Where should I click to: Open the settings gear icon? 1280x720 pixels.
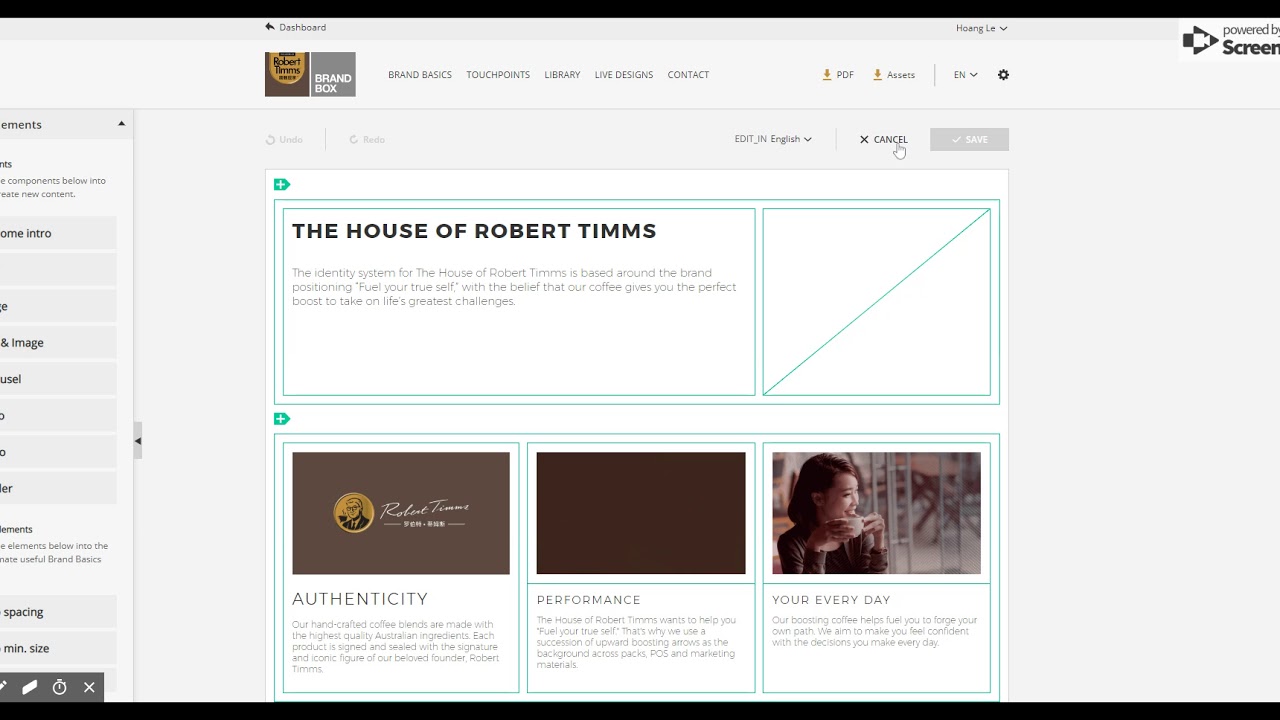pos(1003,75)
